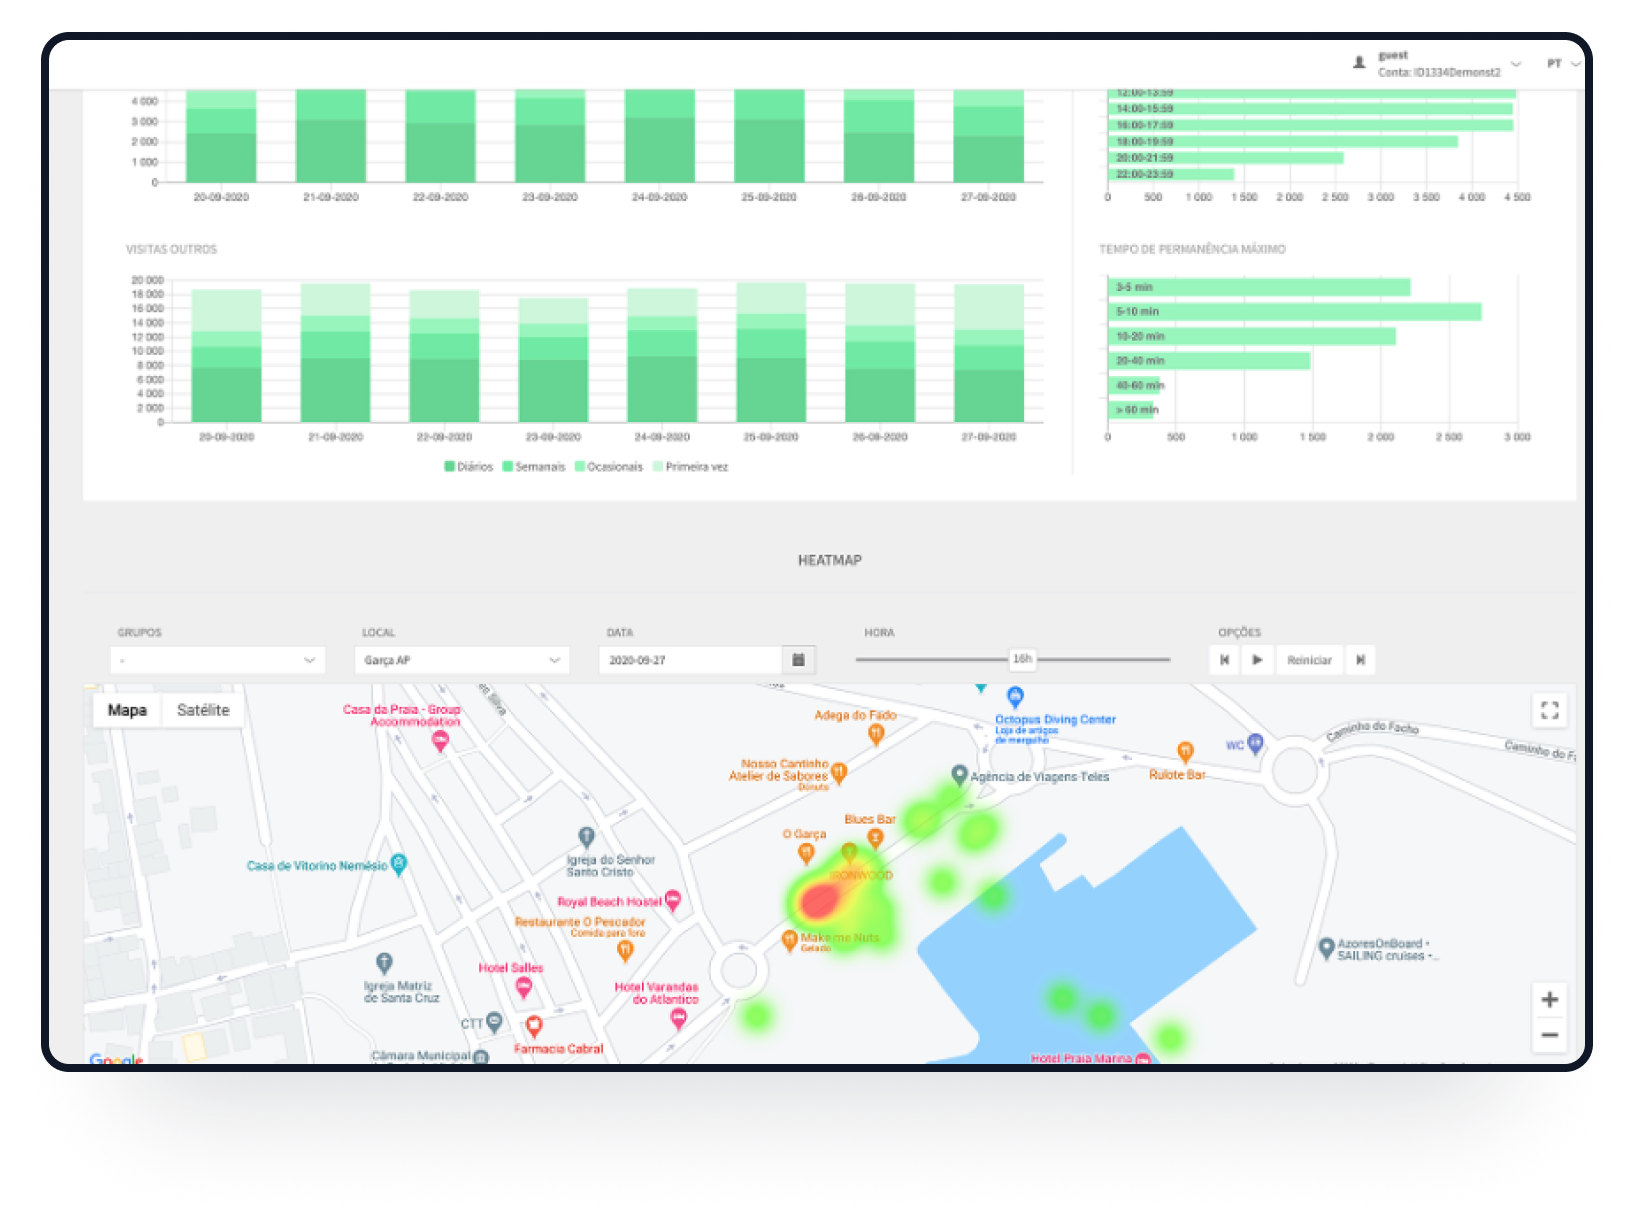1633x1232 pixels.
Task: Skip to the previous heatmap time step
Action: coord(1224,660)
